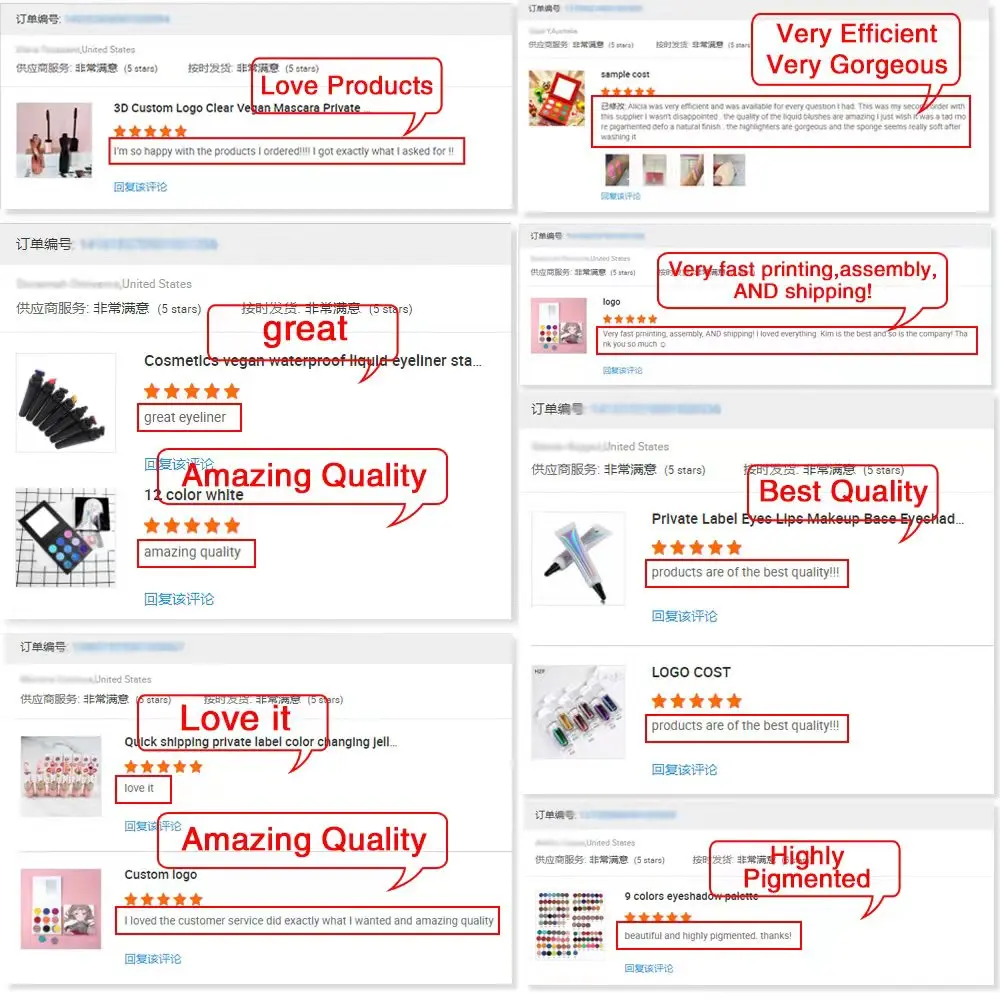Screen dimensions: 1000x1000
Task: View last review photo showing the sponge
Action: pyautogui.click(x=729, y=170)
